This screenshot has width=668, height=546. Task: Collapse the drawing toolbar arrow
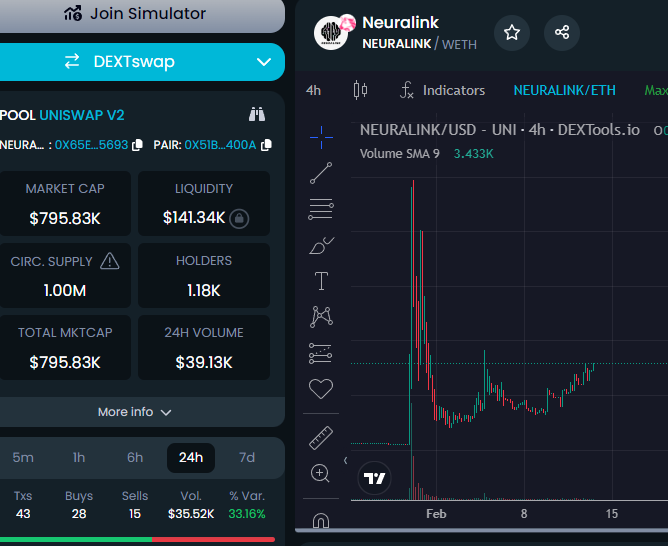click(x=346, y=460)
